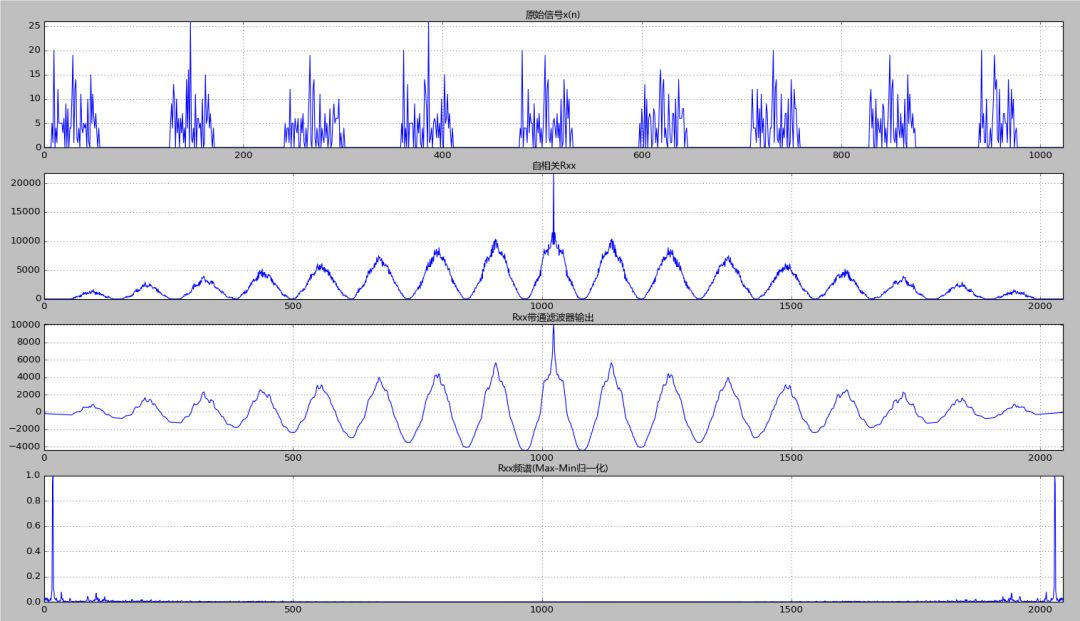Click y-axis label '20000' in the autocorrelation plot
1080x621 pixels.
pos(26,183)
